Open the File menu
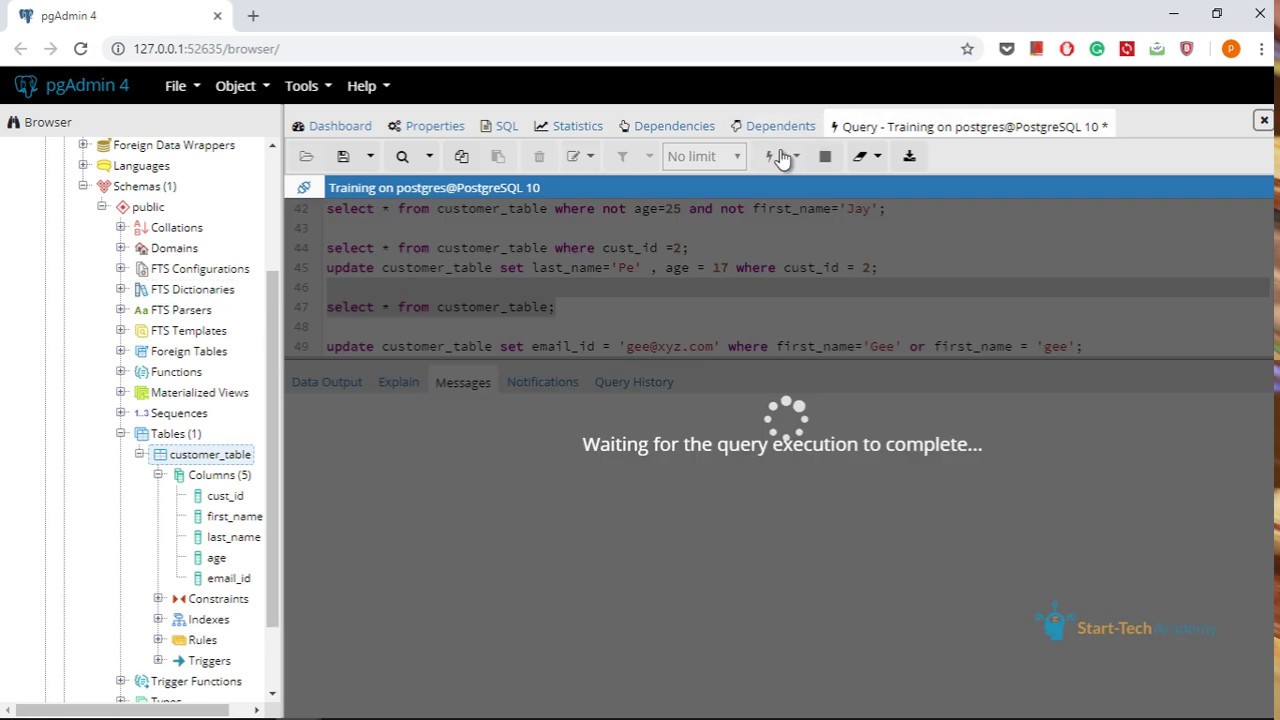Image resolution: width=1280 pixels, height=720 pixels. point(182,86)
